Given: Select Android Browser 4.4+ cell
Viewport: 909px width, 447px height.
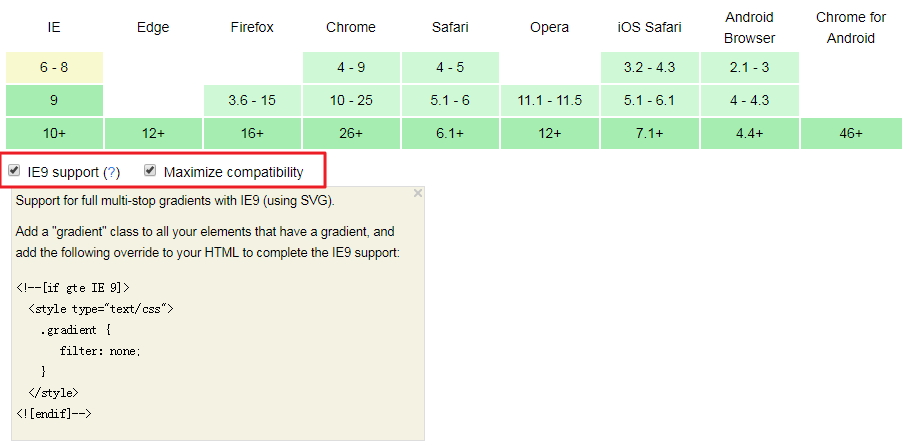Looking at the screenshot, I should click(x=750, y=133).
